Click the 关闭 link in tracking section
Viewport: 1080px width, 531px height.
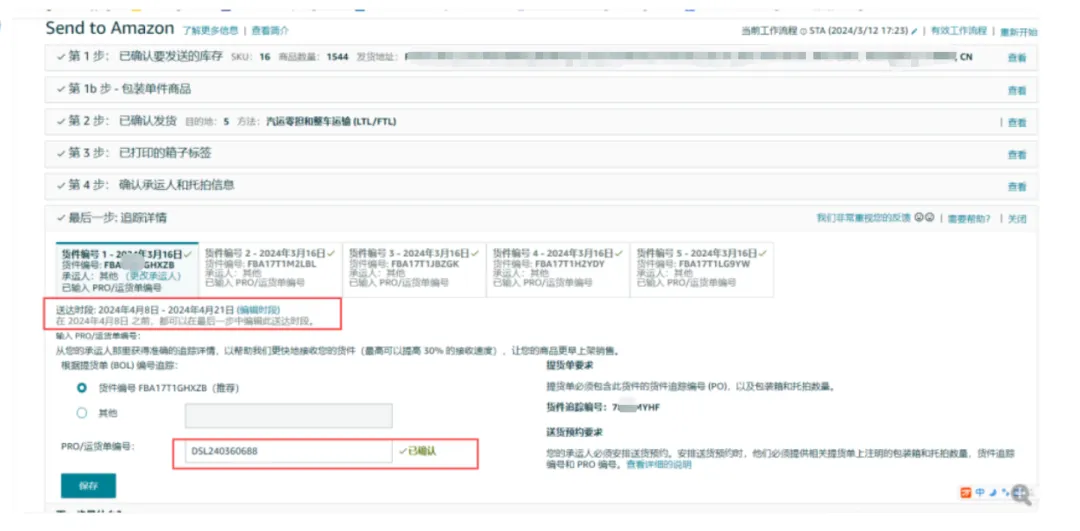1017,219
